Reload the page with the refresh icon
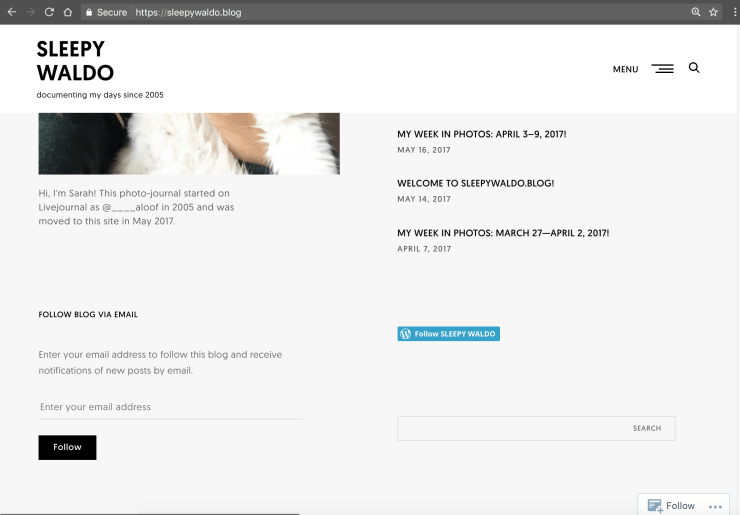The height and width of the screenshot is (515, 740). pos(49,12)
